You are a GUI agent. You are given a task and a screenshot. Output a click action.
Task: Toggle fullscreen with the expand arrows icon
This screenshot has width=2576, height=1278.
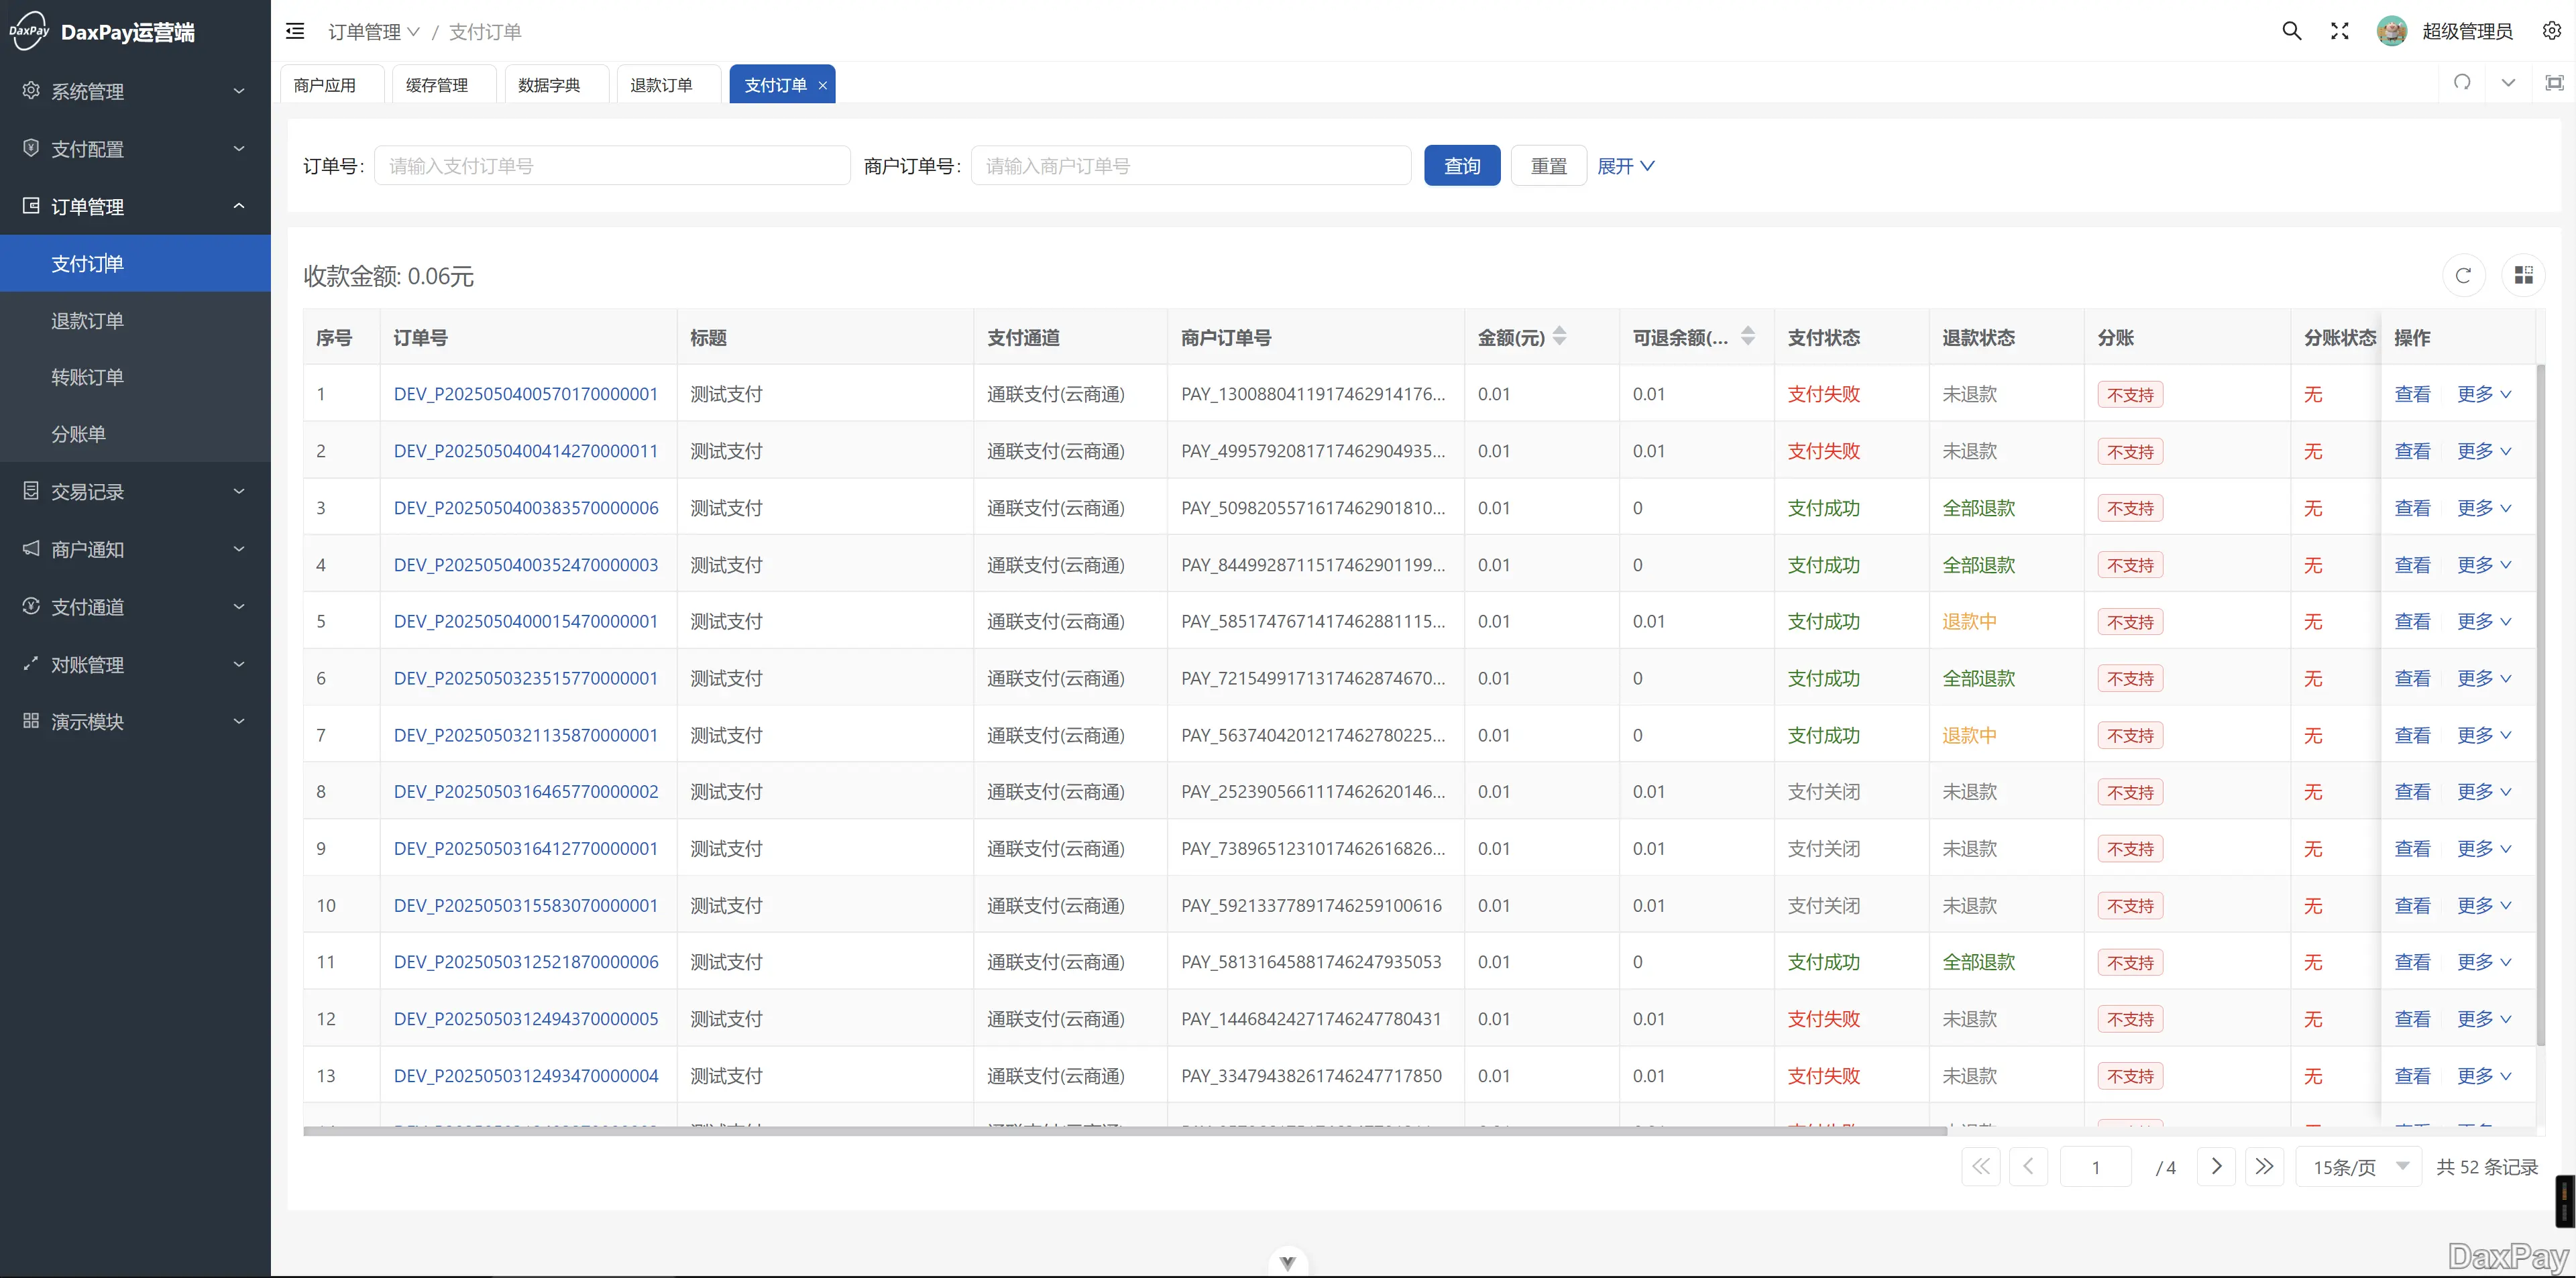(x=2339, y=31)
